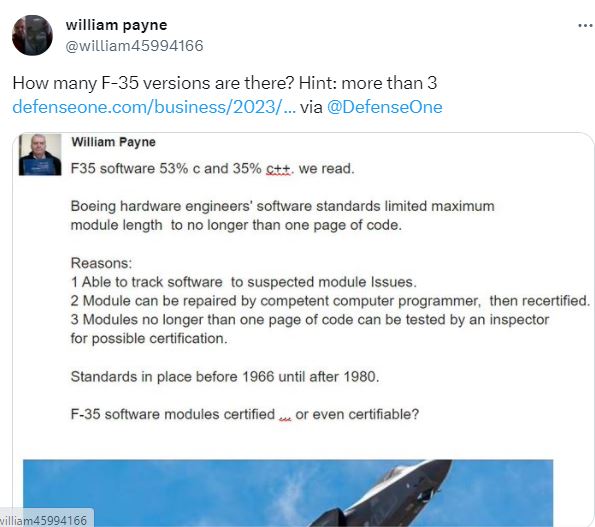This screenshot has width=595, height=527.
Task: Click the william payne display name
Action: pyautogui.click(x=116, y=25)
